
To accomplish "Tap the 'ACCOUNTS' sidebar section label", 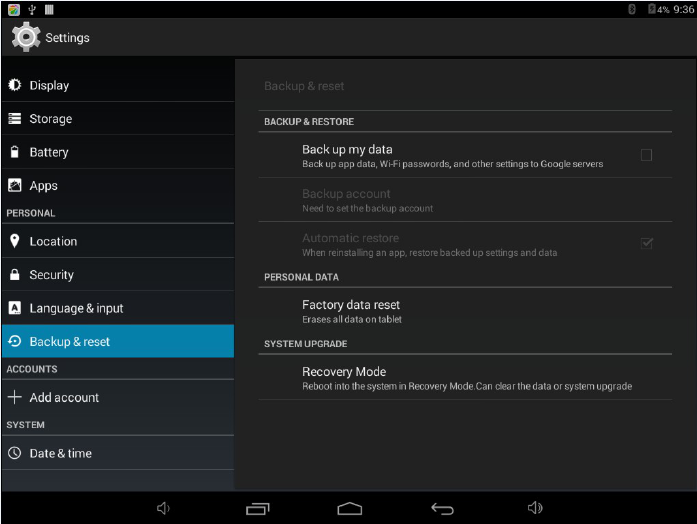I will point(32,369).
